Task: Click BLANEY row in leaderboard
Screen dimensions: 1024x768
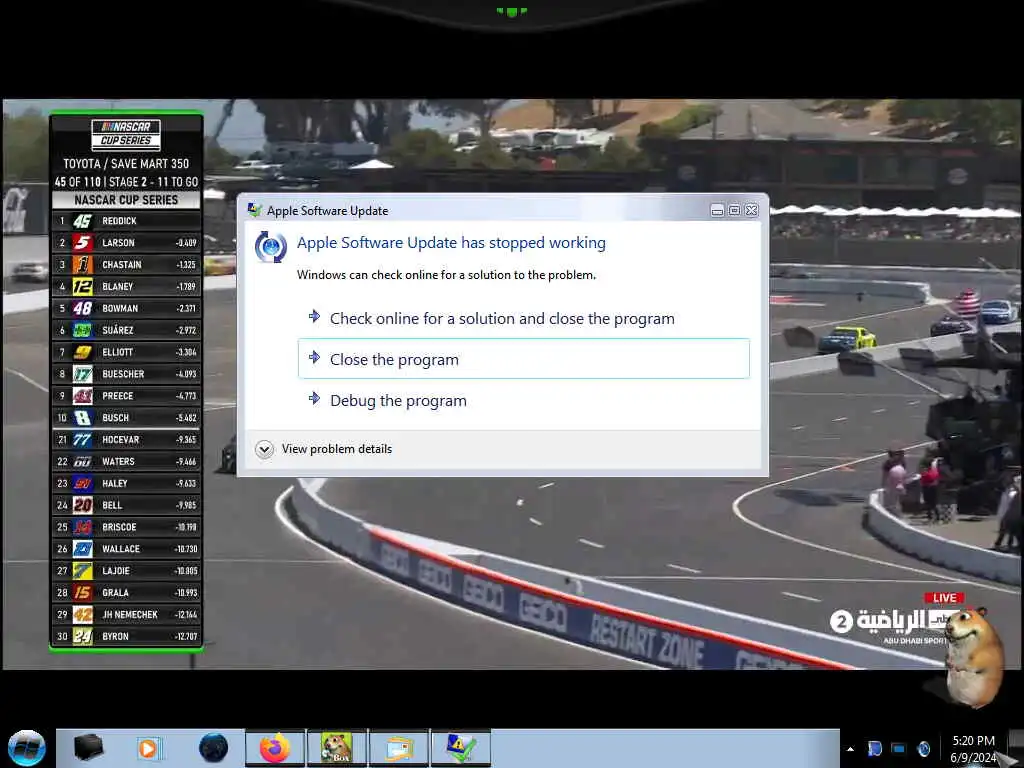Action: coord(126,286)
